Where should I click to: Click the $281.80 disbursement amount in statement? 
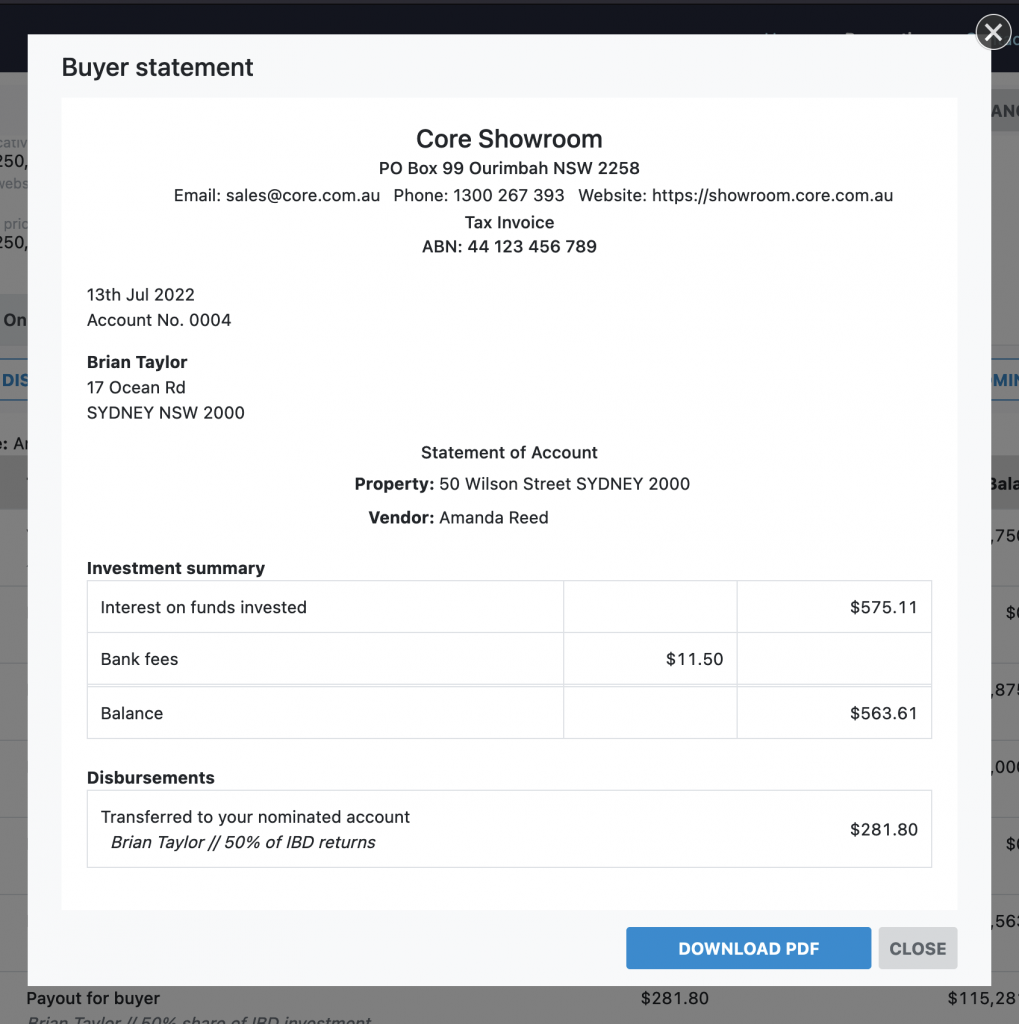click(883, 829)
